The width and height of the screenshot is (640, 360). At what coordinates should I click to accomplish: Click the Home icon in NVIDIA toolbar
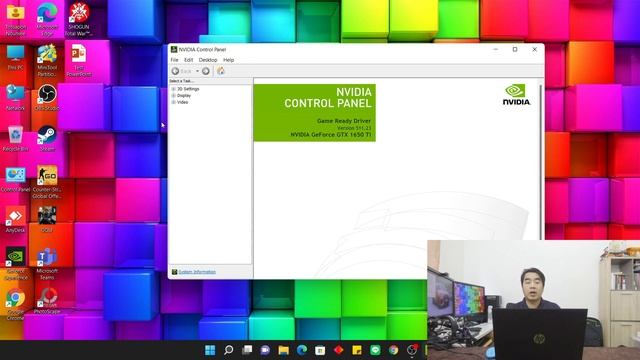pos(221,71)
